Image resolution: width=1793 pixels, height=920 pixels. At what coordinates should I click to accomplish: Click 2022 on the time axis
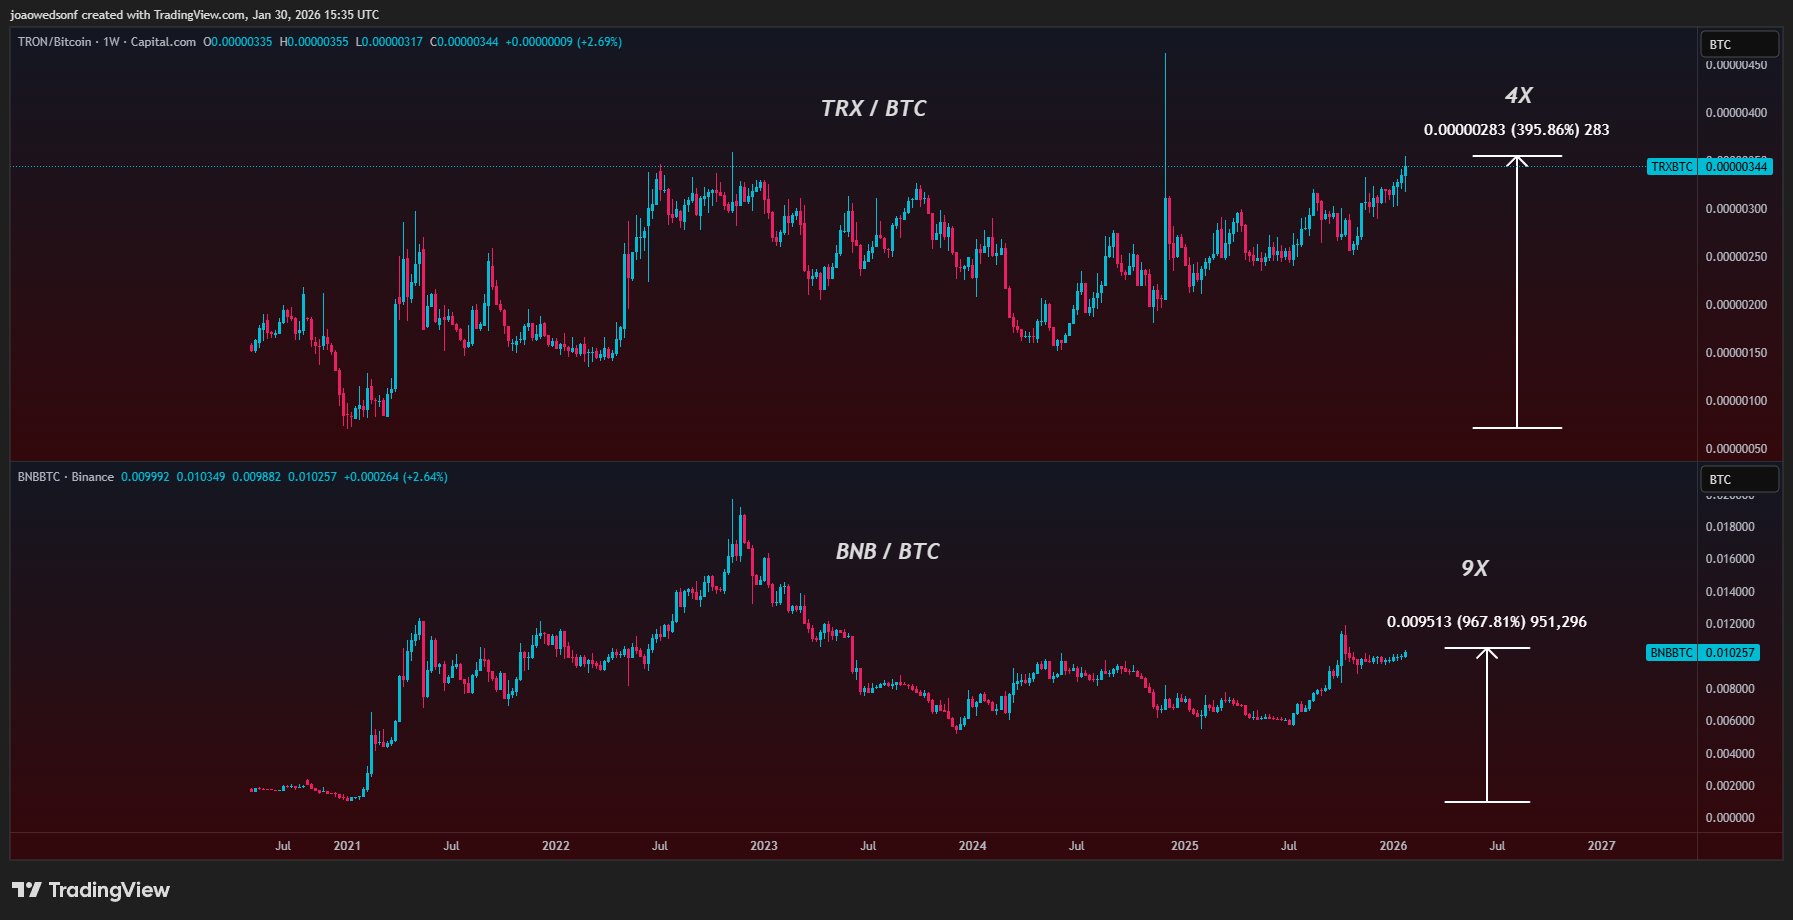(556, 846)
